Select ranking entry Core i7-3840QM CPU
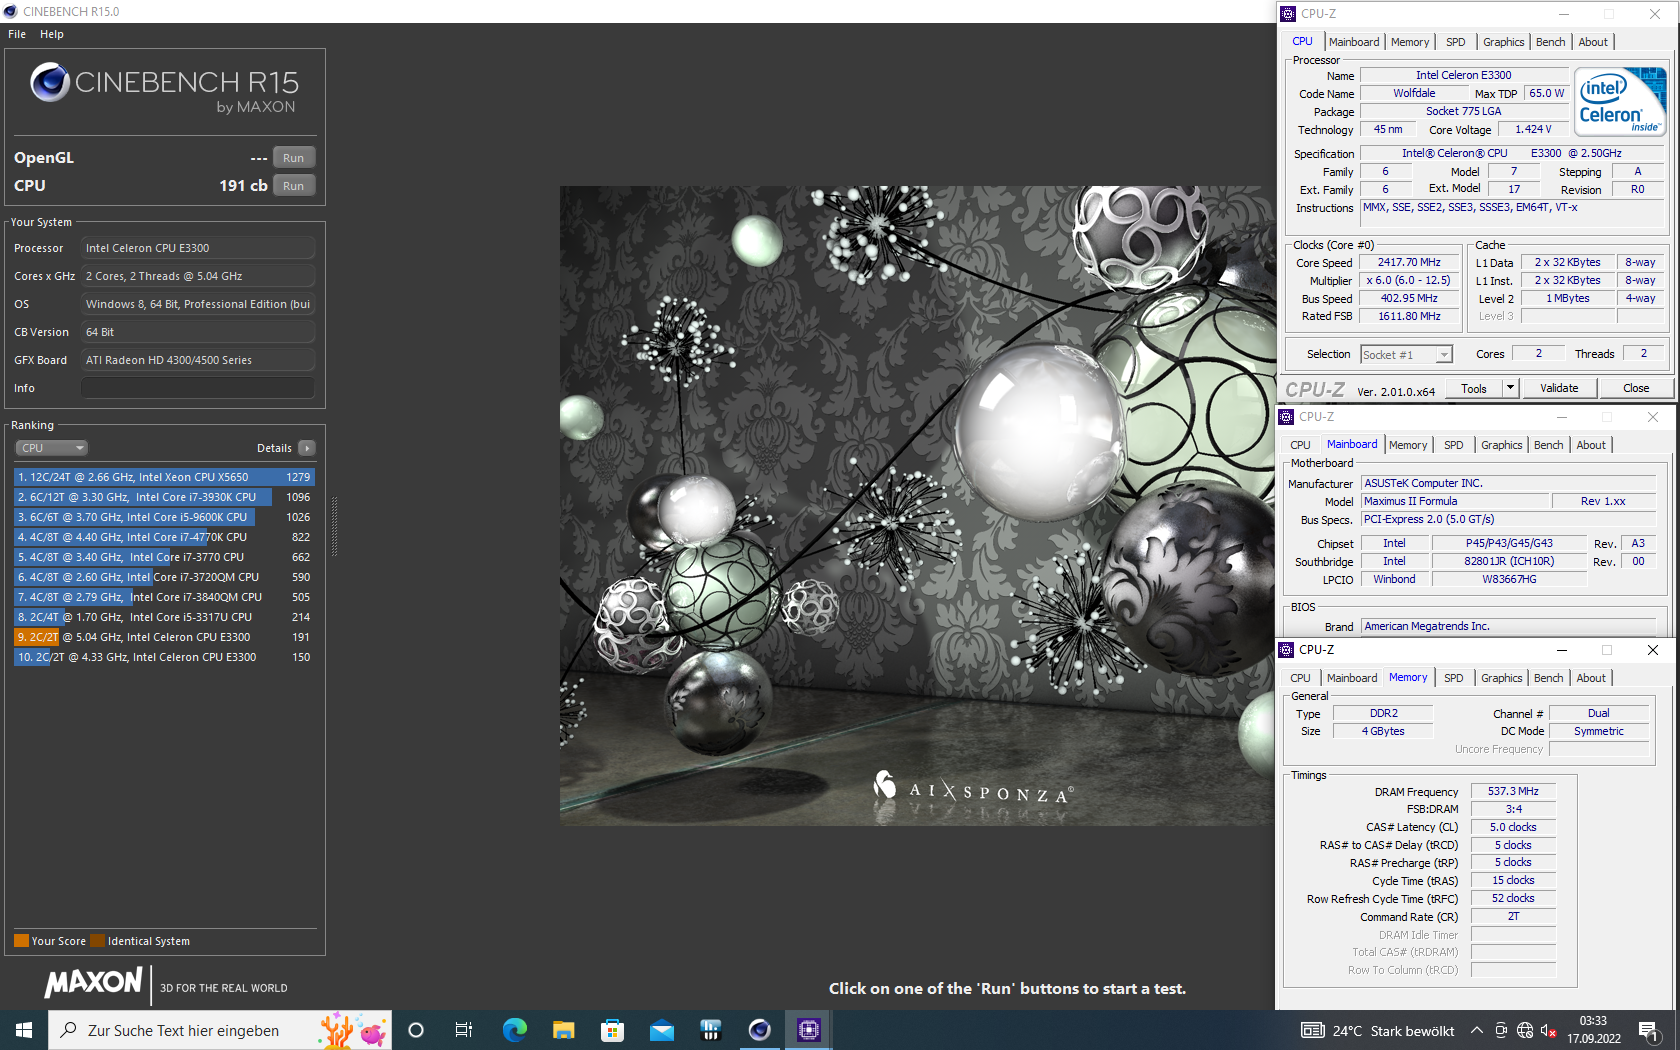The width and height of the screenshot is (1680, 1050). coord(164,597)
